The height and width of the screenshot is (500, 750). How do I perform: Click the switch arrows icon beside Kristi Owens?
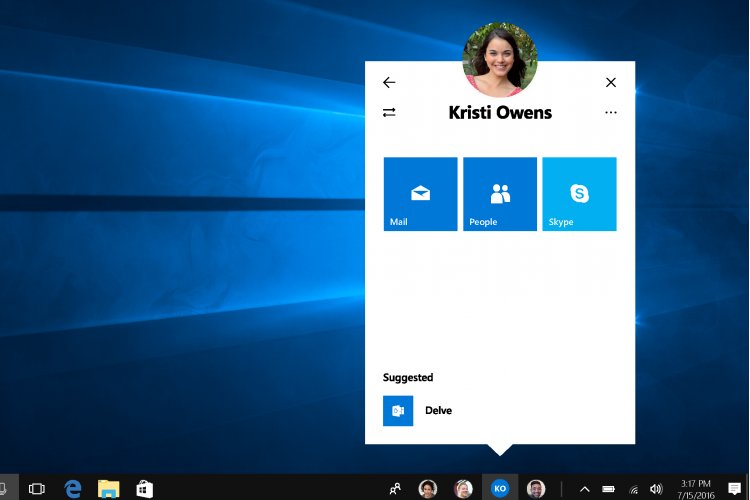(x=389, y=112)
